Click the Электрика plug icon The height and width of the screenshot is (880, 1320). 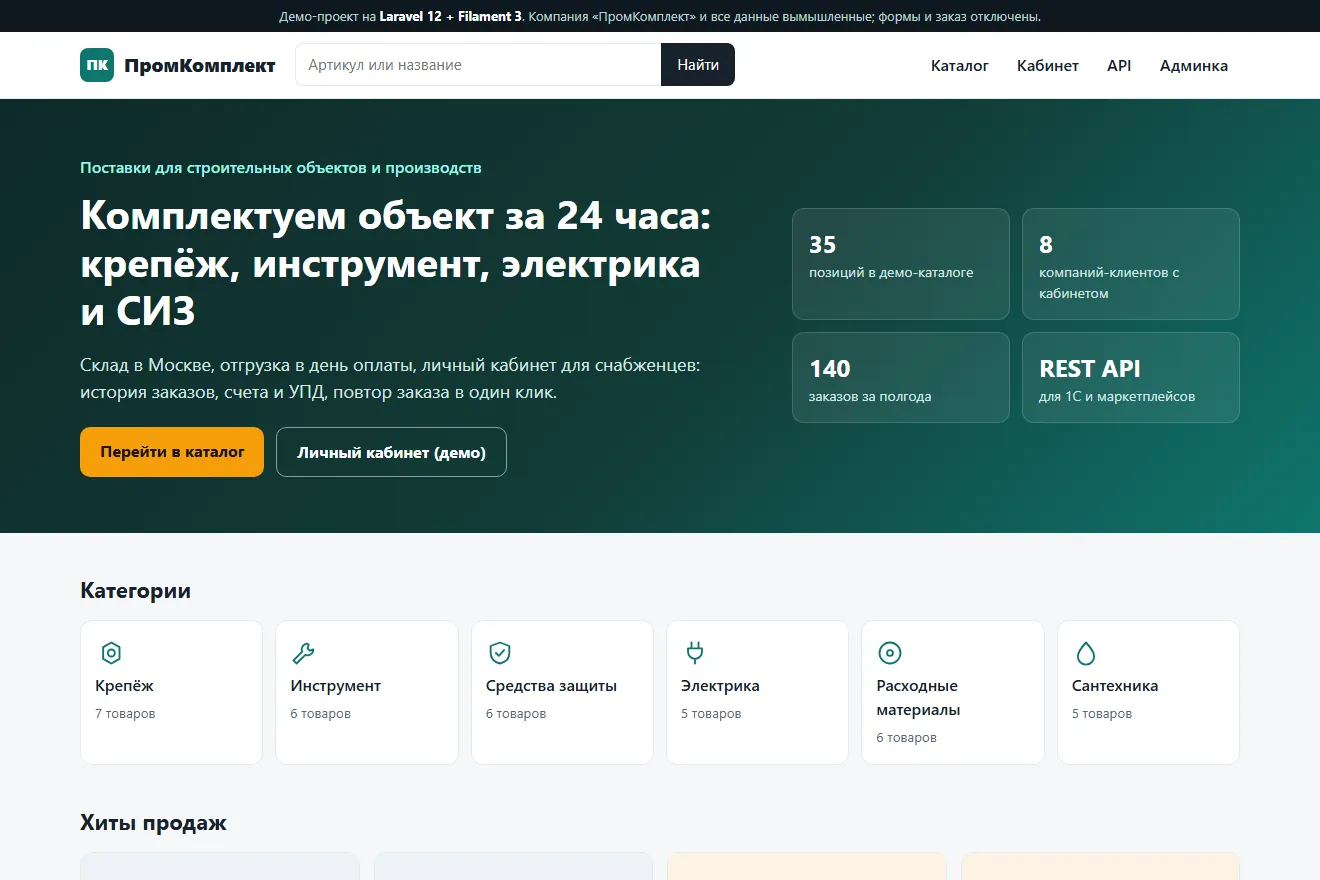(x=694, y=653)
